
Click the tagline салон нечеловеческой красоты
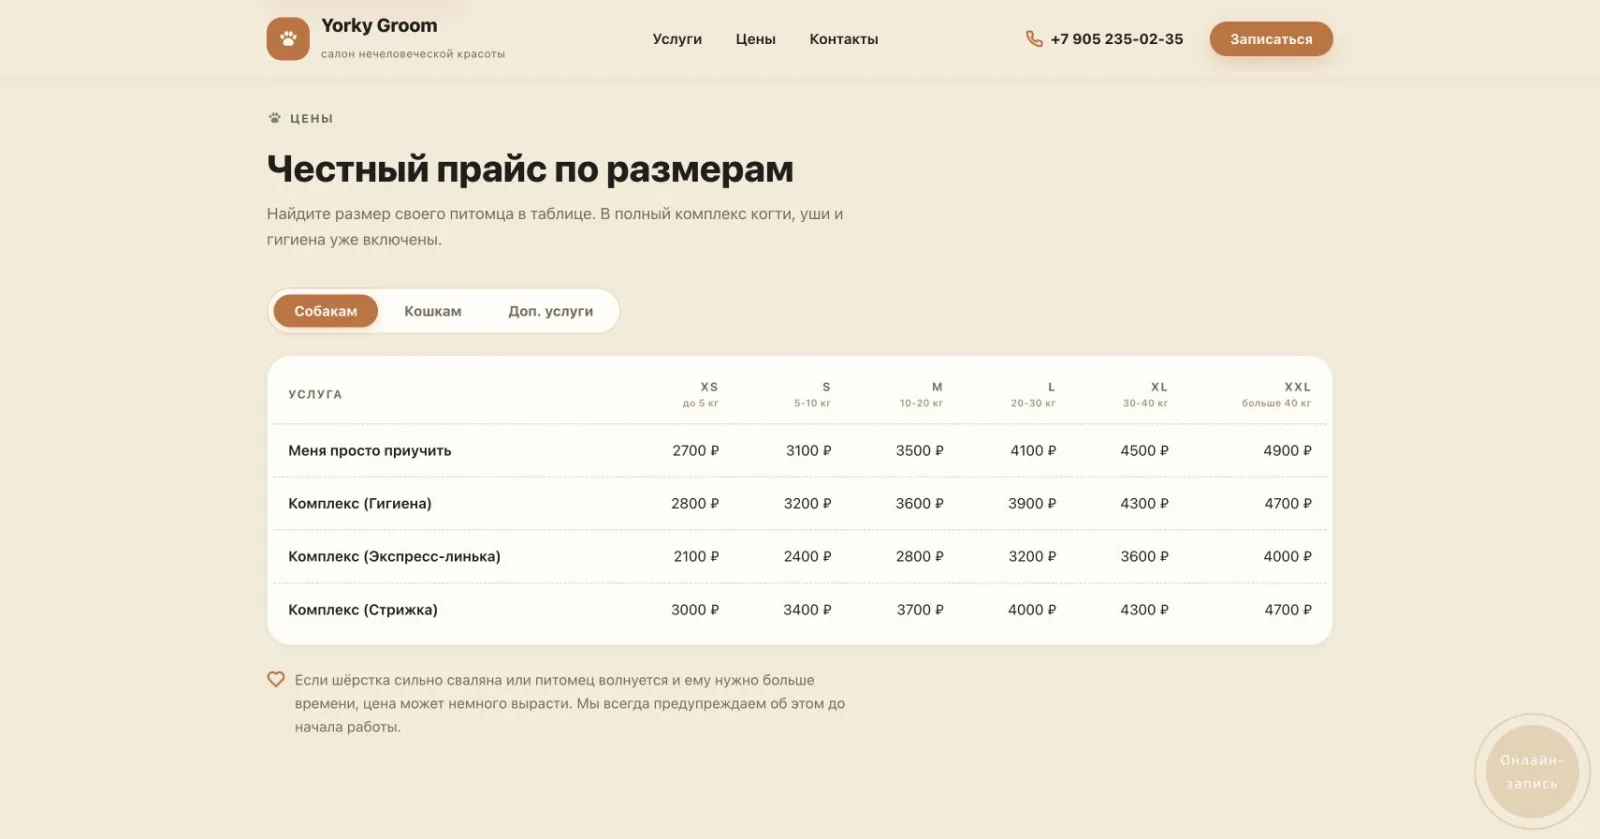click(413, 54)
